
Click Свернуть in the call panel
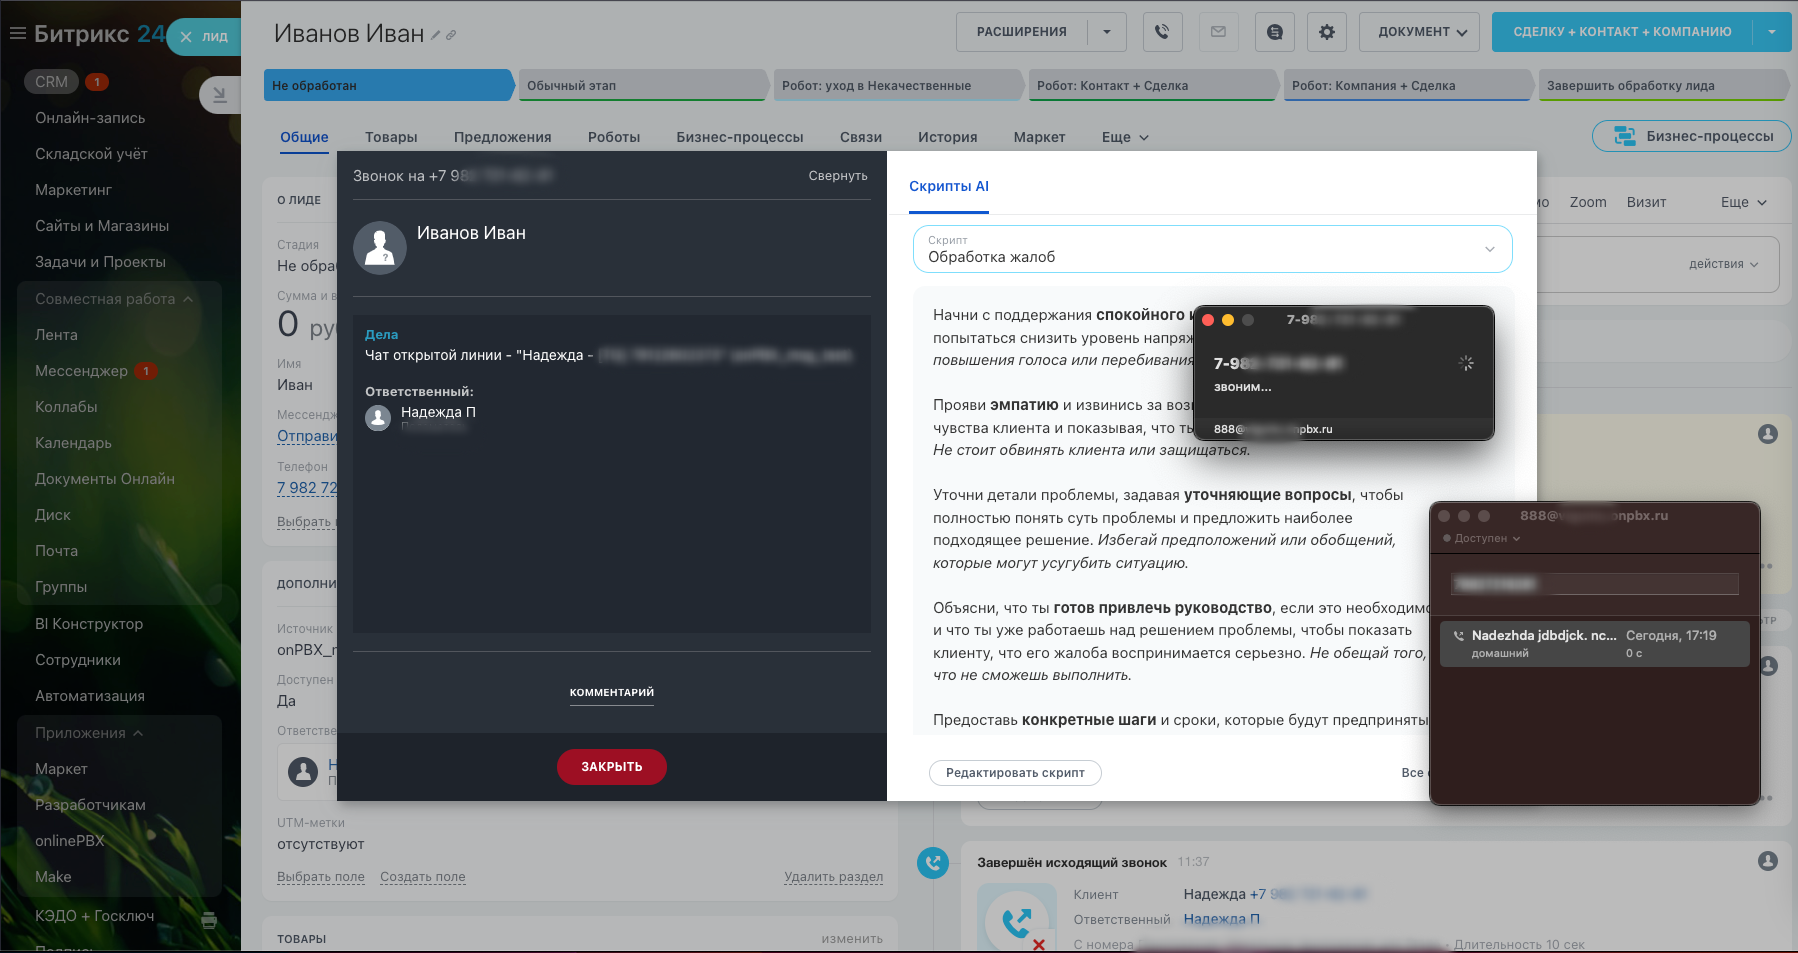(838, 176)
